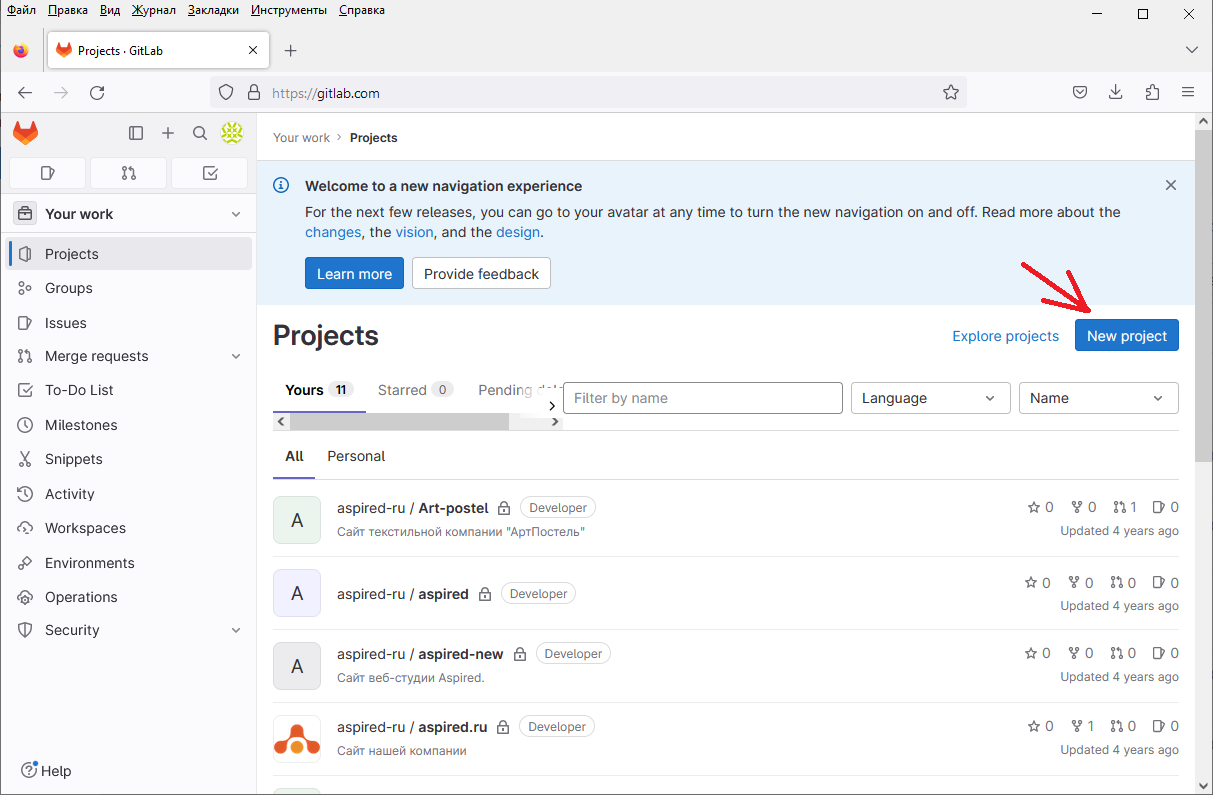Click the issues count of aspired-new project
1213x795 pixels.
[x=1165, y=654]
